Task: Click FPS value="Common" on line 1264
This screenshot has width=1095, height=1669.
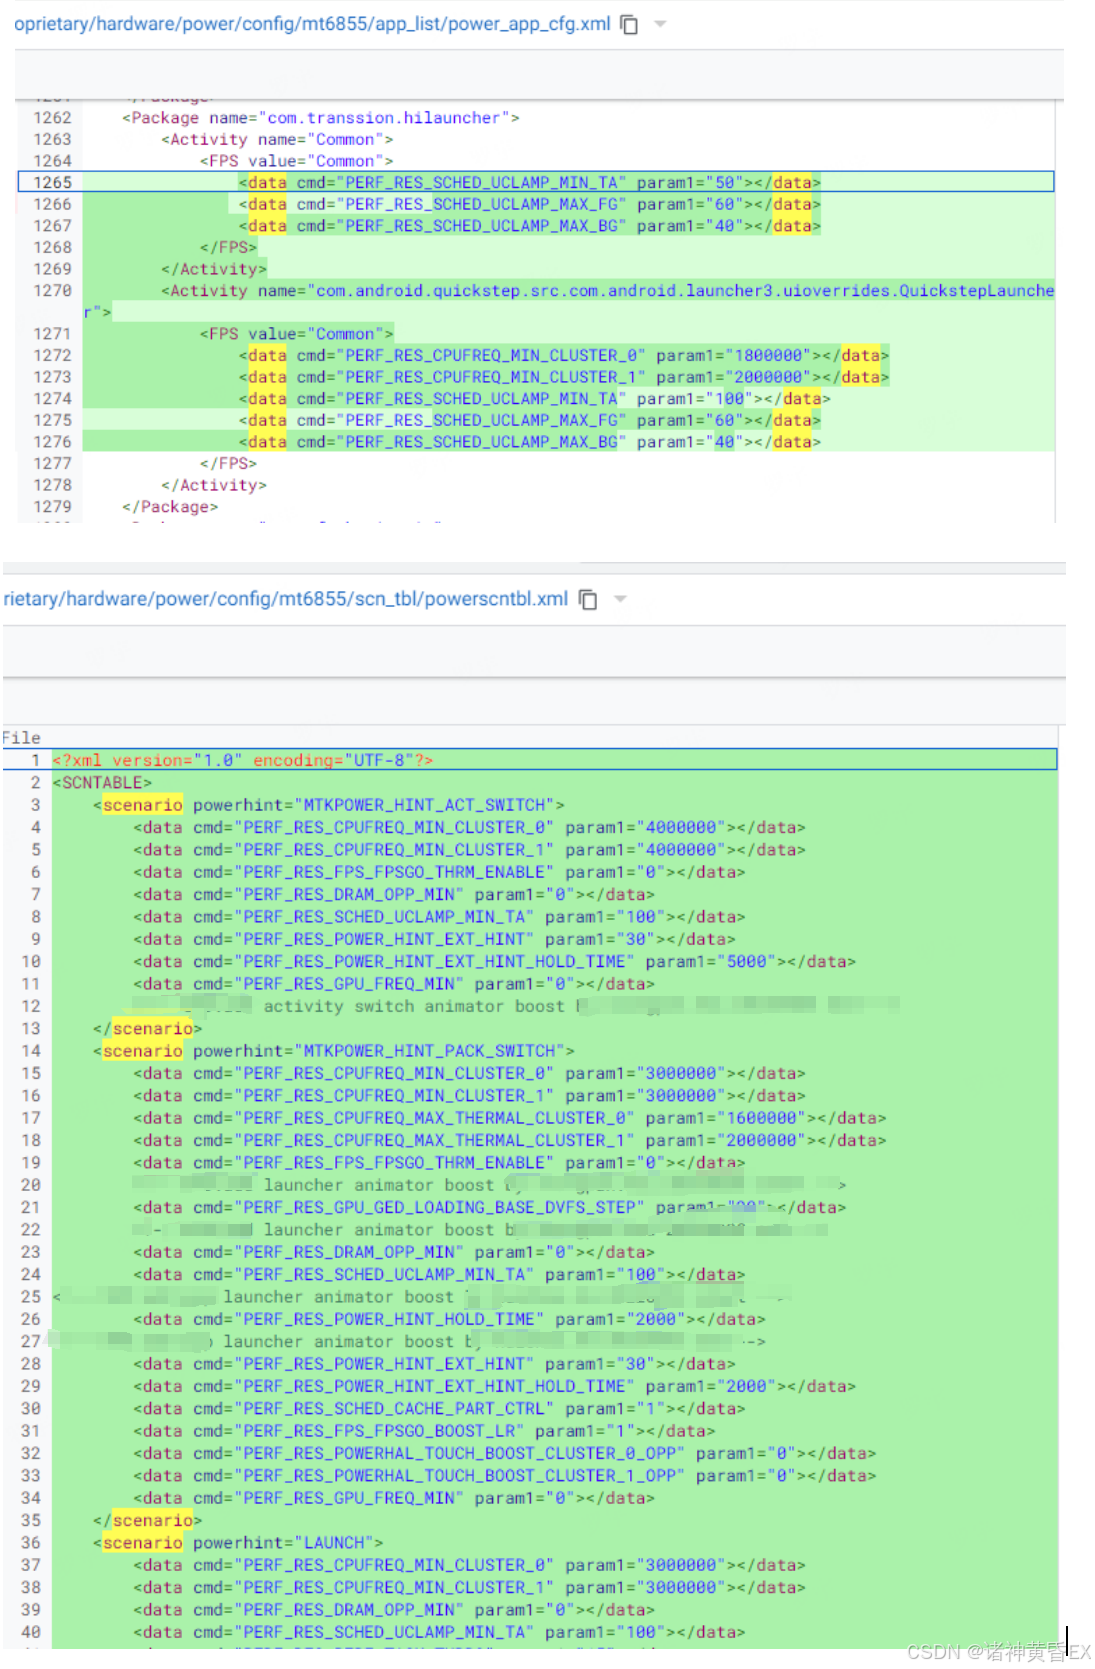Action: [296, 161]
